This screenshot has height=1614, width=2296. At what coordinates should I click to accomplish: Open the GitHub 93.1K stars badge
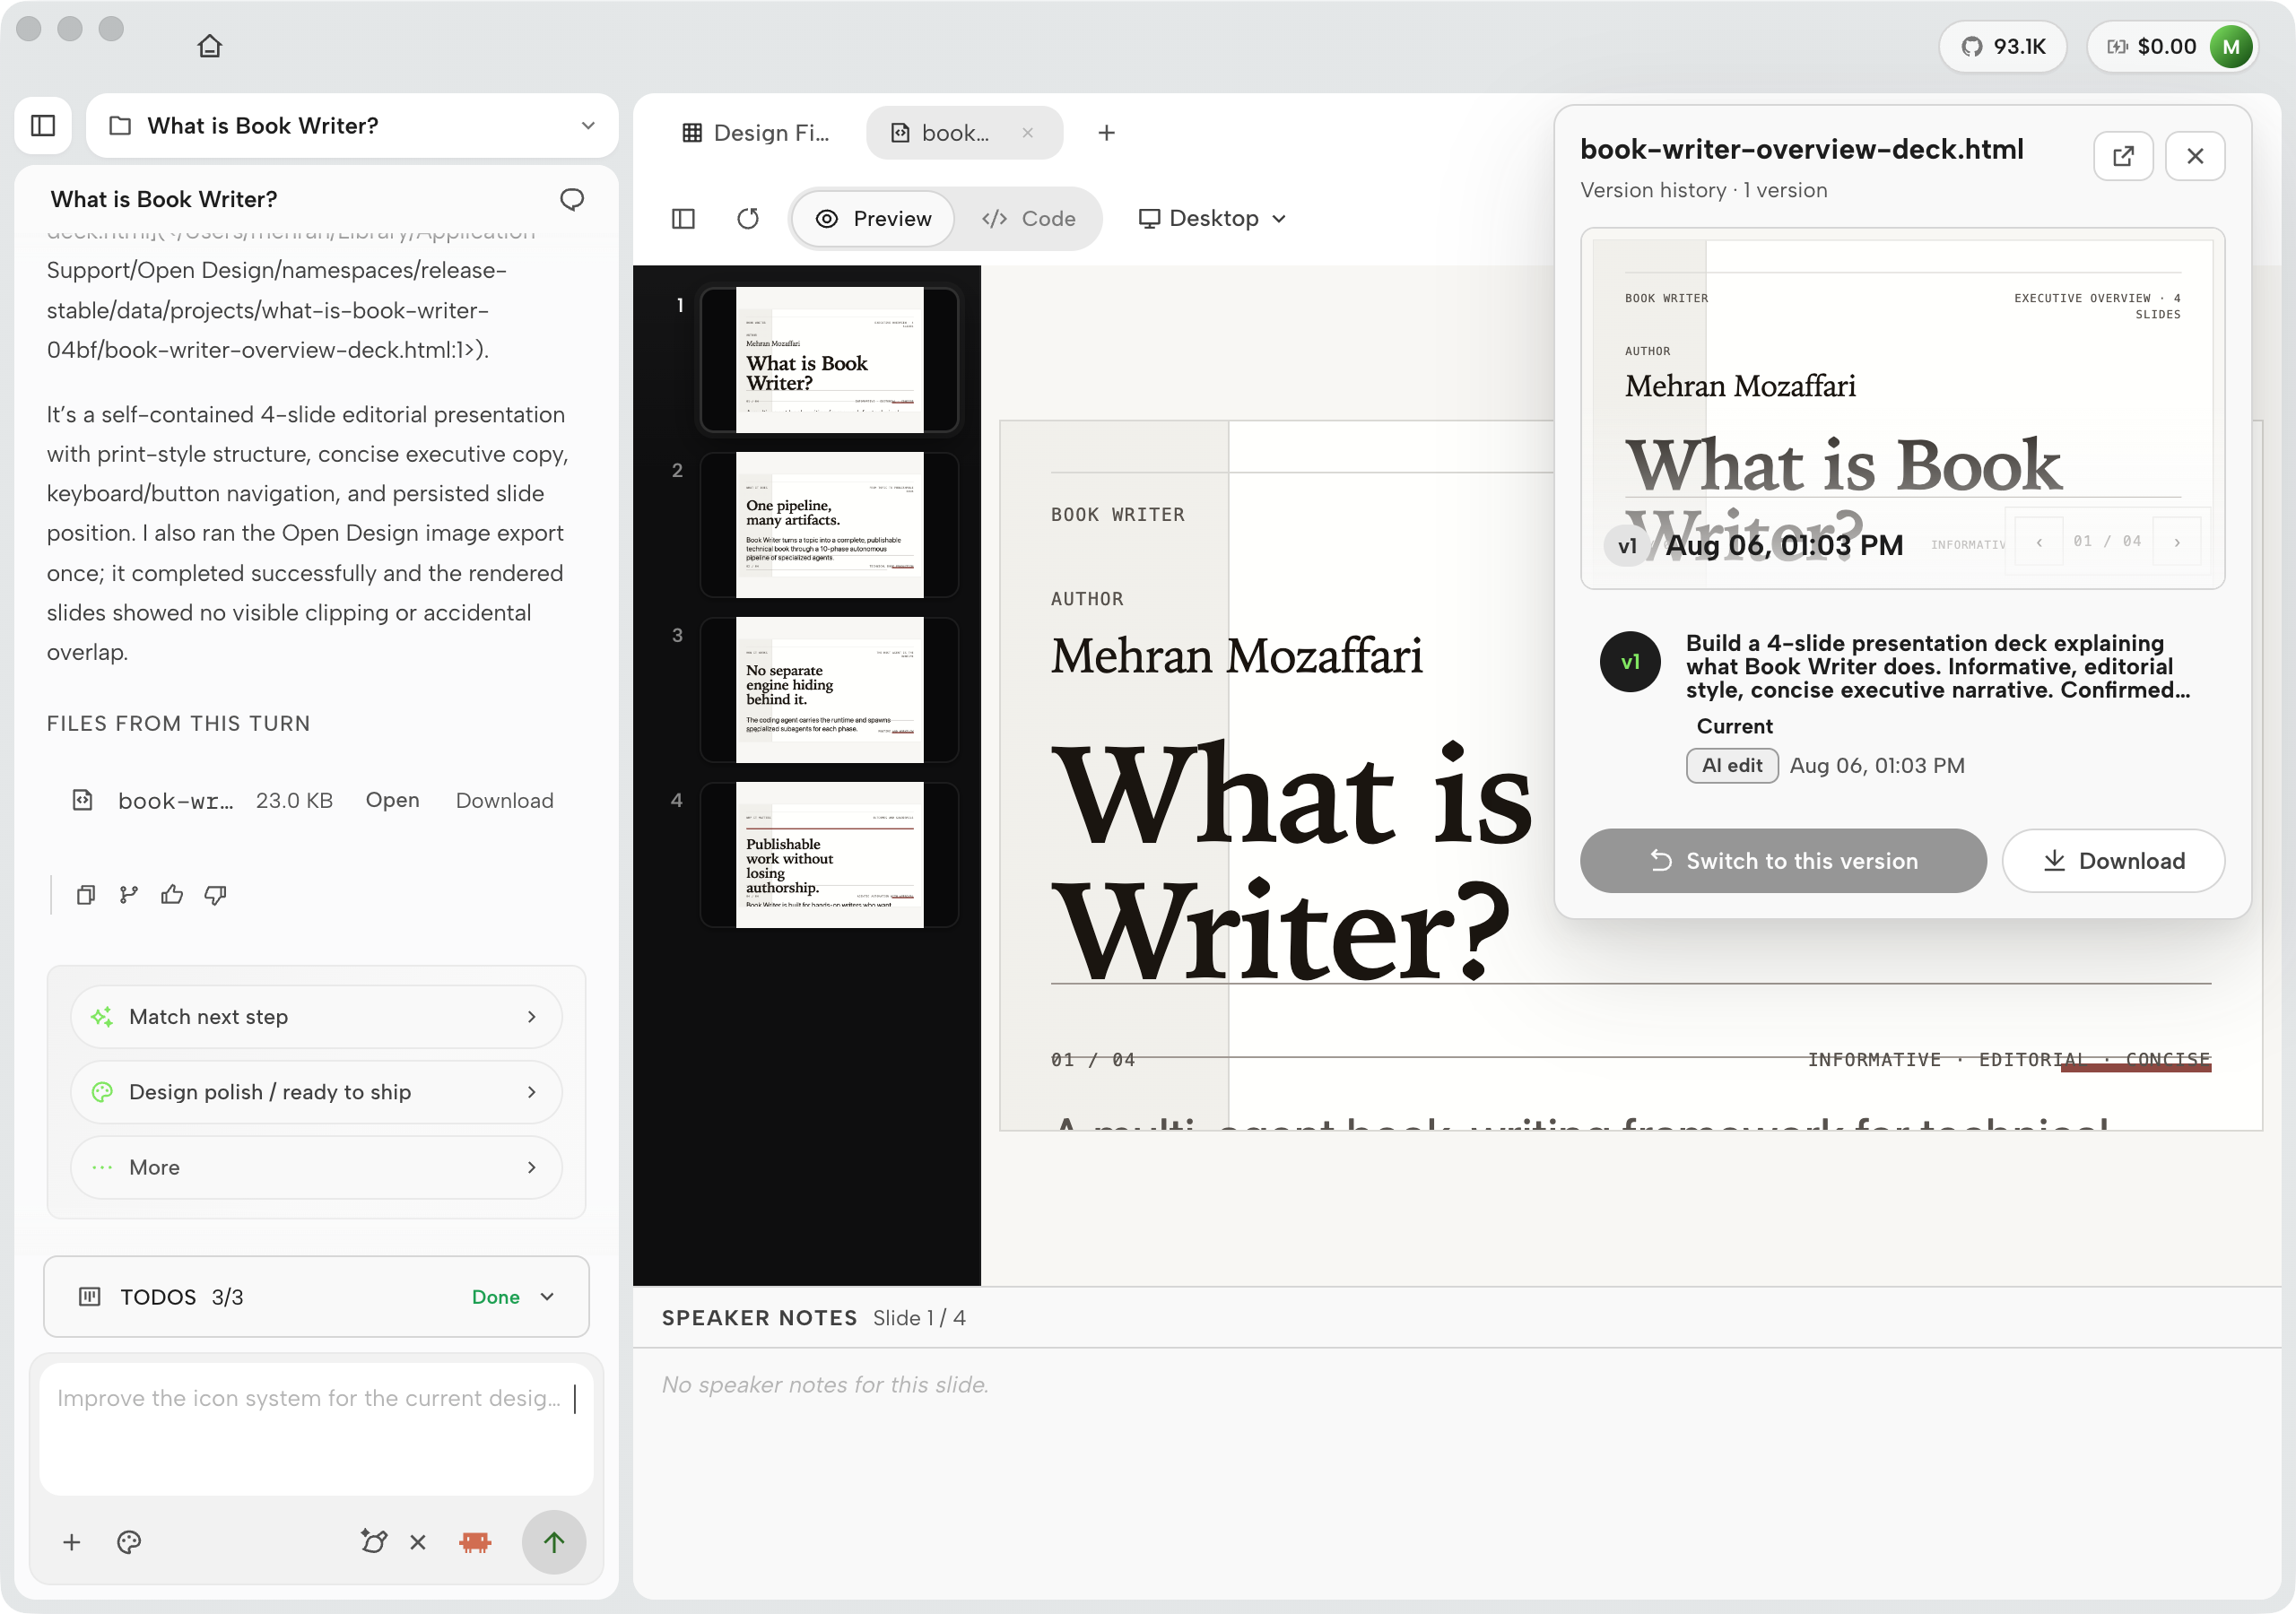coord(2003,46)
